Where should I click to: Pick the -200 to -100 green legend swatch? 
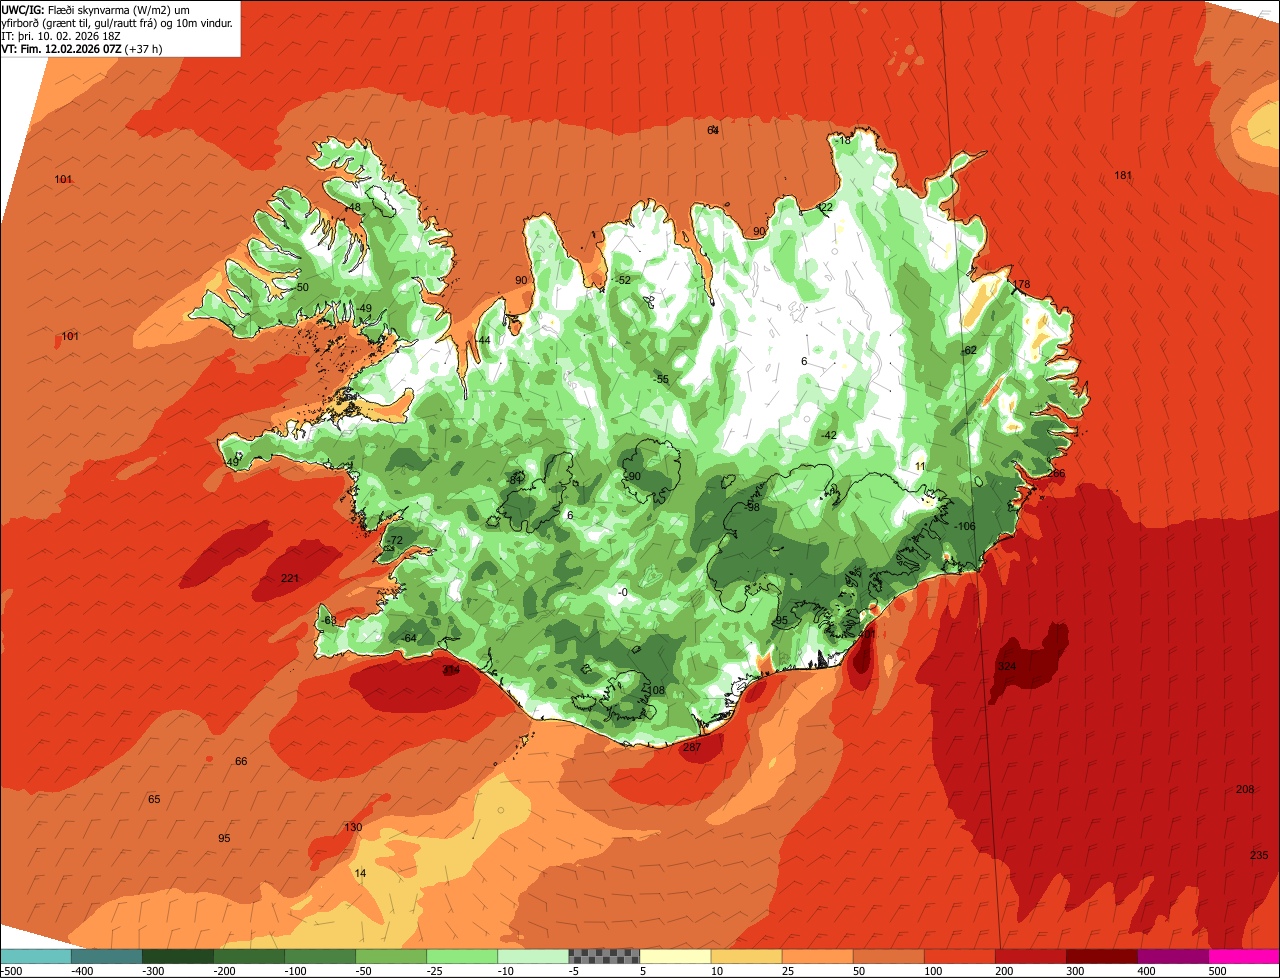[249, 956]
